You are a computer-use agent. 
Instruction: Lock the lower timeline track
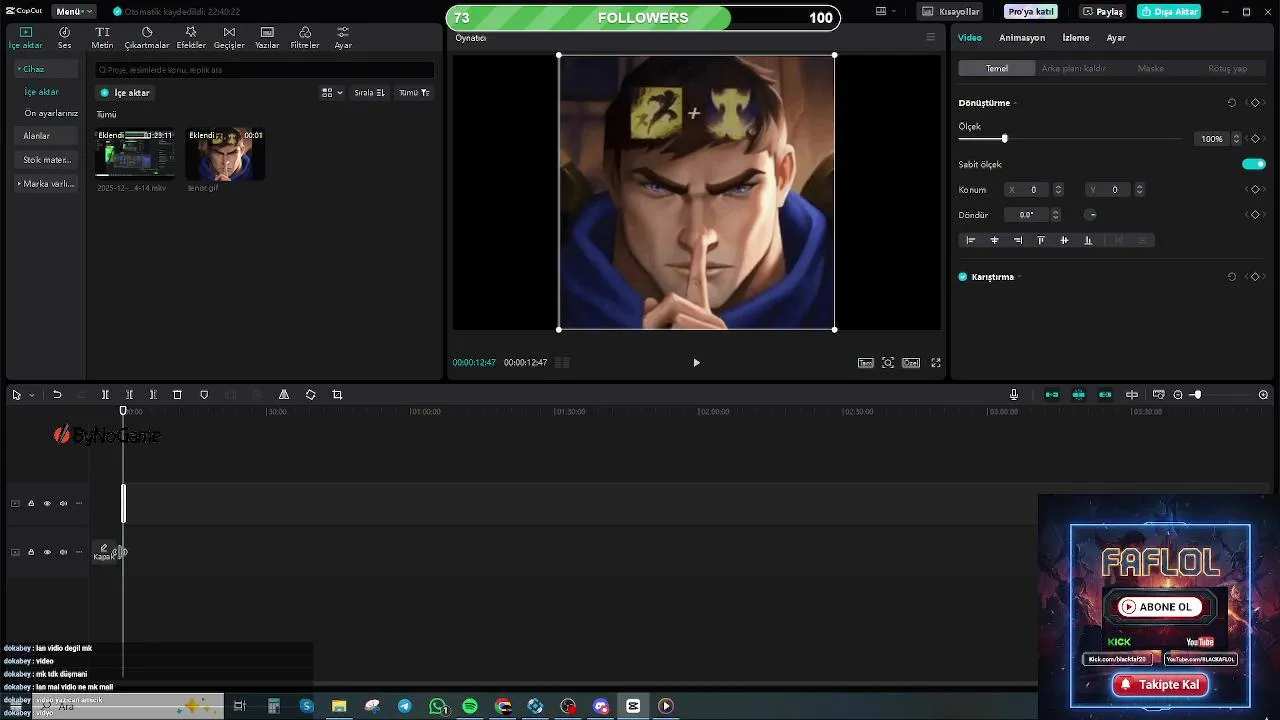pos(31,552)
